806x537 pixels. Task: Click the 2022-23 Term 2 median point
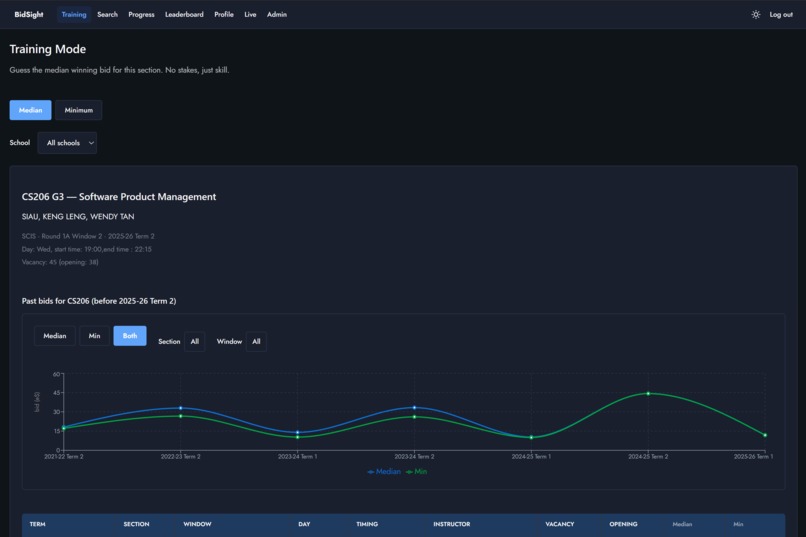pyautogui.click(x=180, y=408)
